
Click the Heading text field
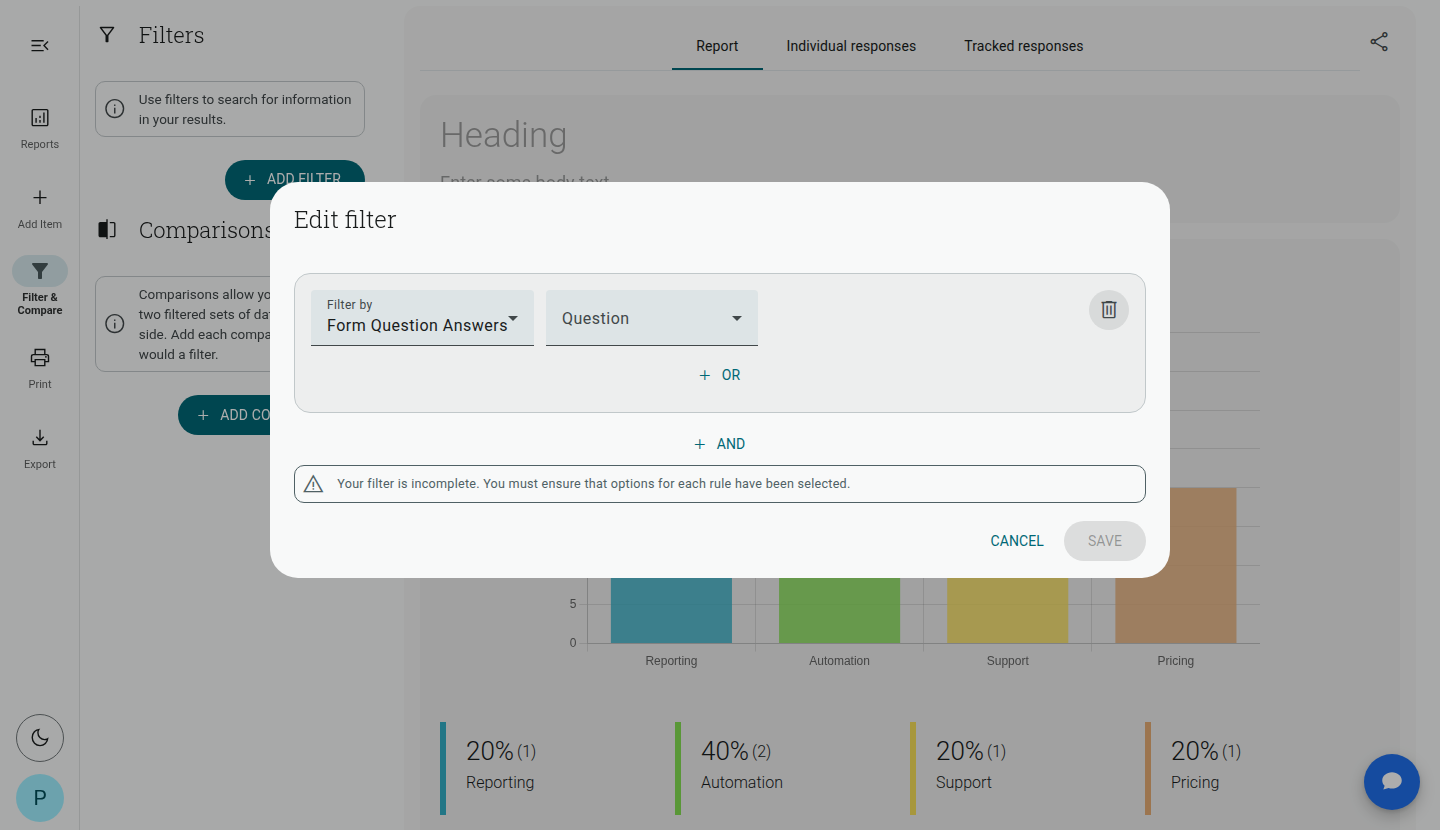[504, 135]
